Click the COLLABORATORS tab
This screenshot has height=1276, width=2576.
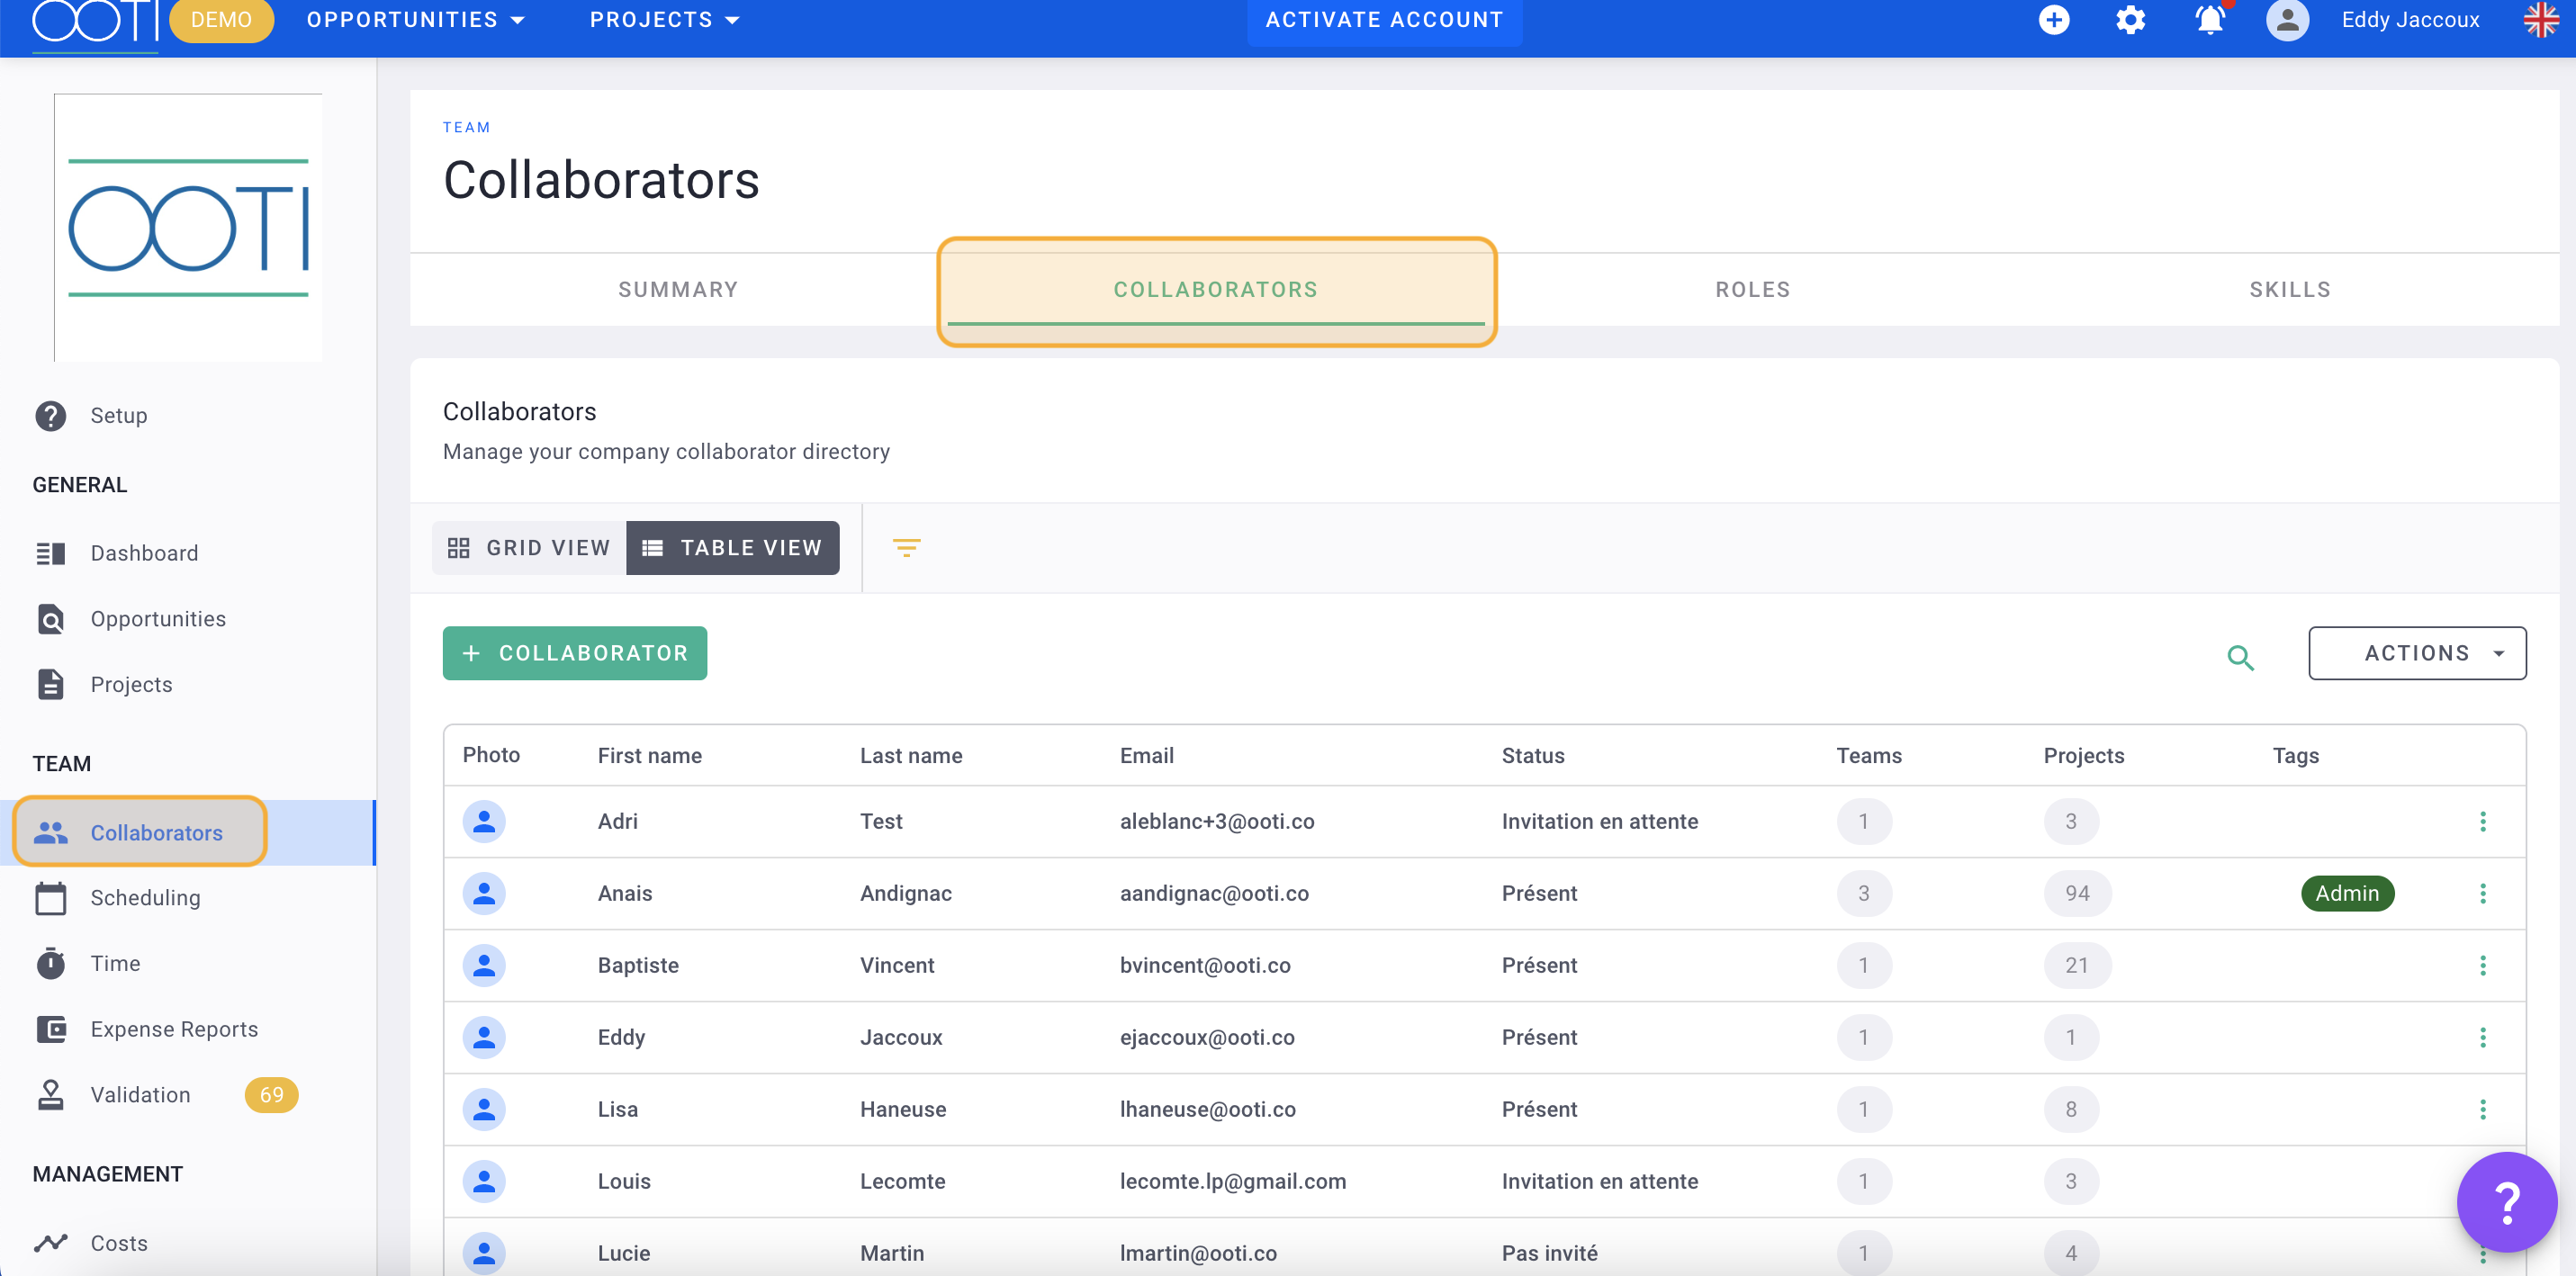coord(1216,289)
